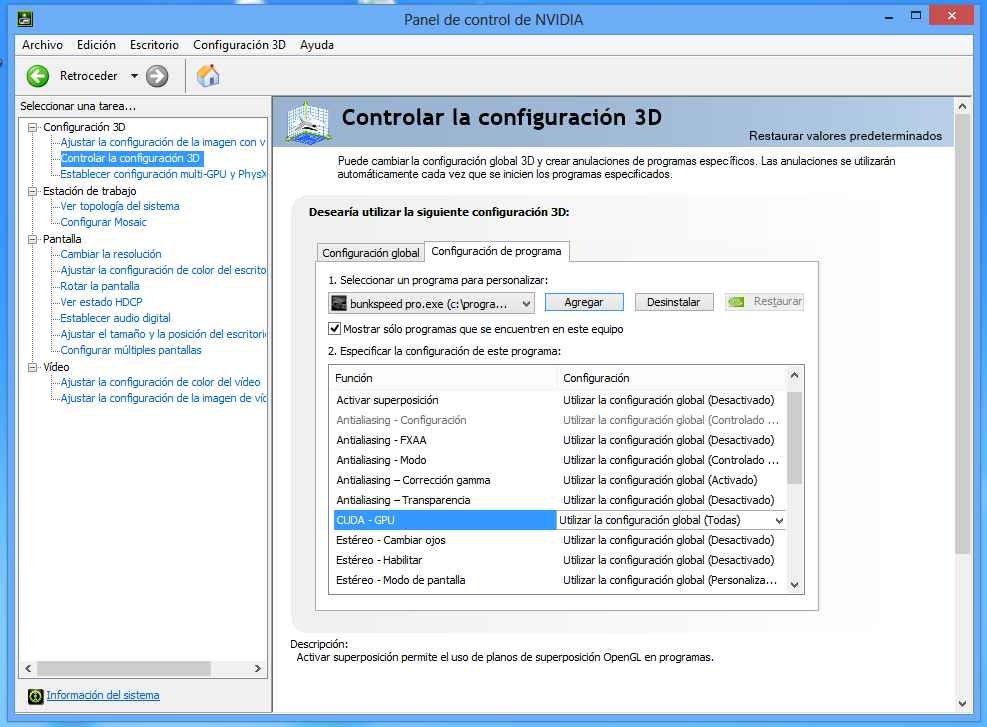The width and height of the screenshot is (987, 727).
Task: Select the Configuración de programa tab
Action: point(496,251)
